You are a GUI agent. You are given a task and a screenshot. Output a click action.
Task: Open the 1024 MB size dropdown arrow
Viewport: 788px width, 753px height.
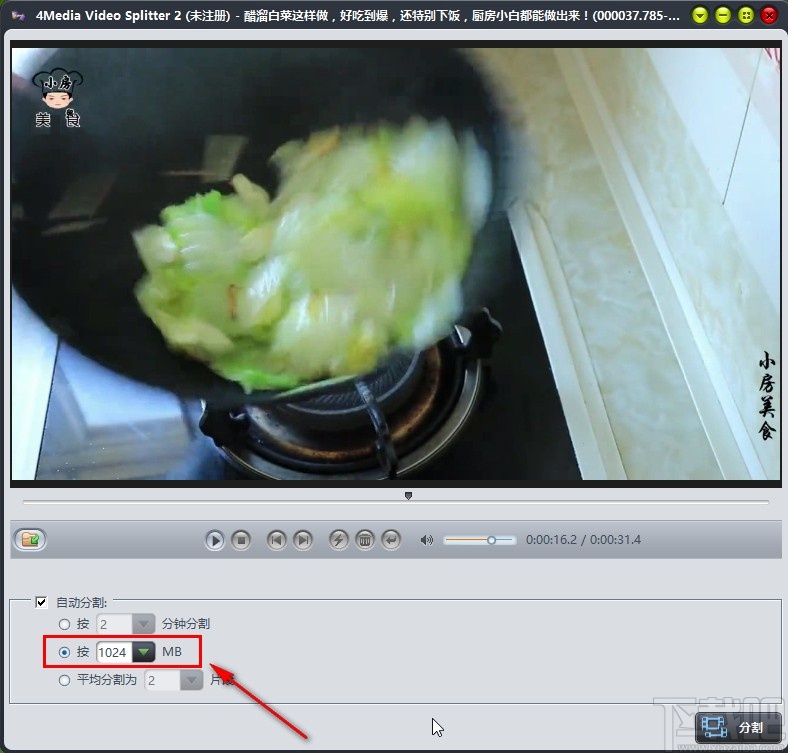[x=144, y=652]
